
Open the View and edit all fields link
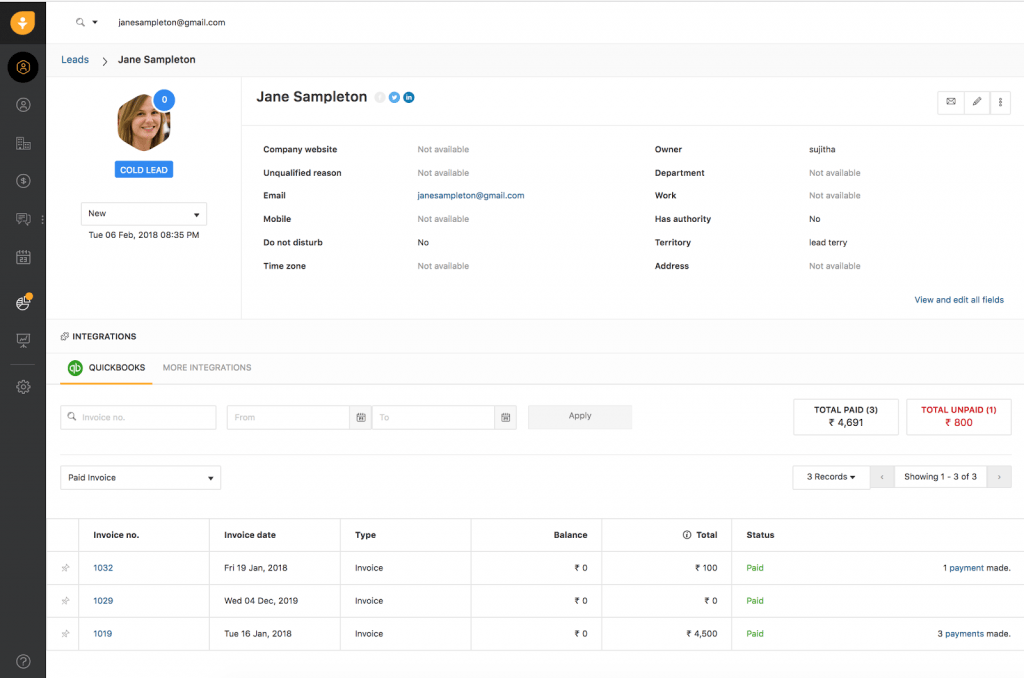959,299
